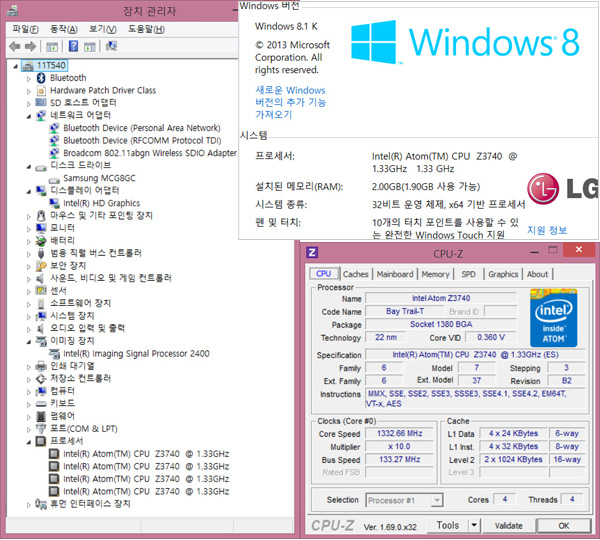The height and width of the screenshot is (540, 600).
Task: Click the CPU-Z purple Z title icon
Action: [312, 253]
